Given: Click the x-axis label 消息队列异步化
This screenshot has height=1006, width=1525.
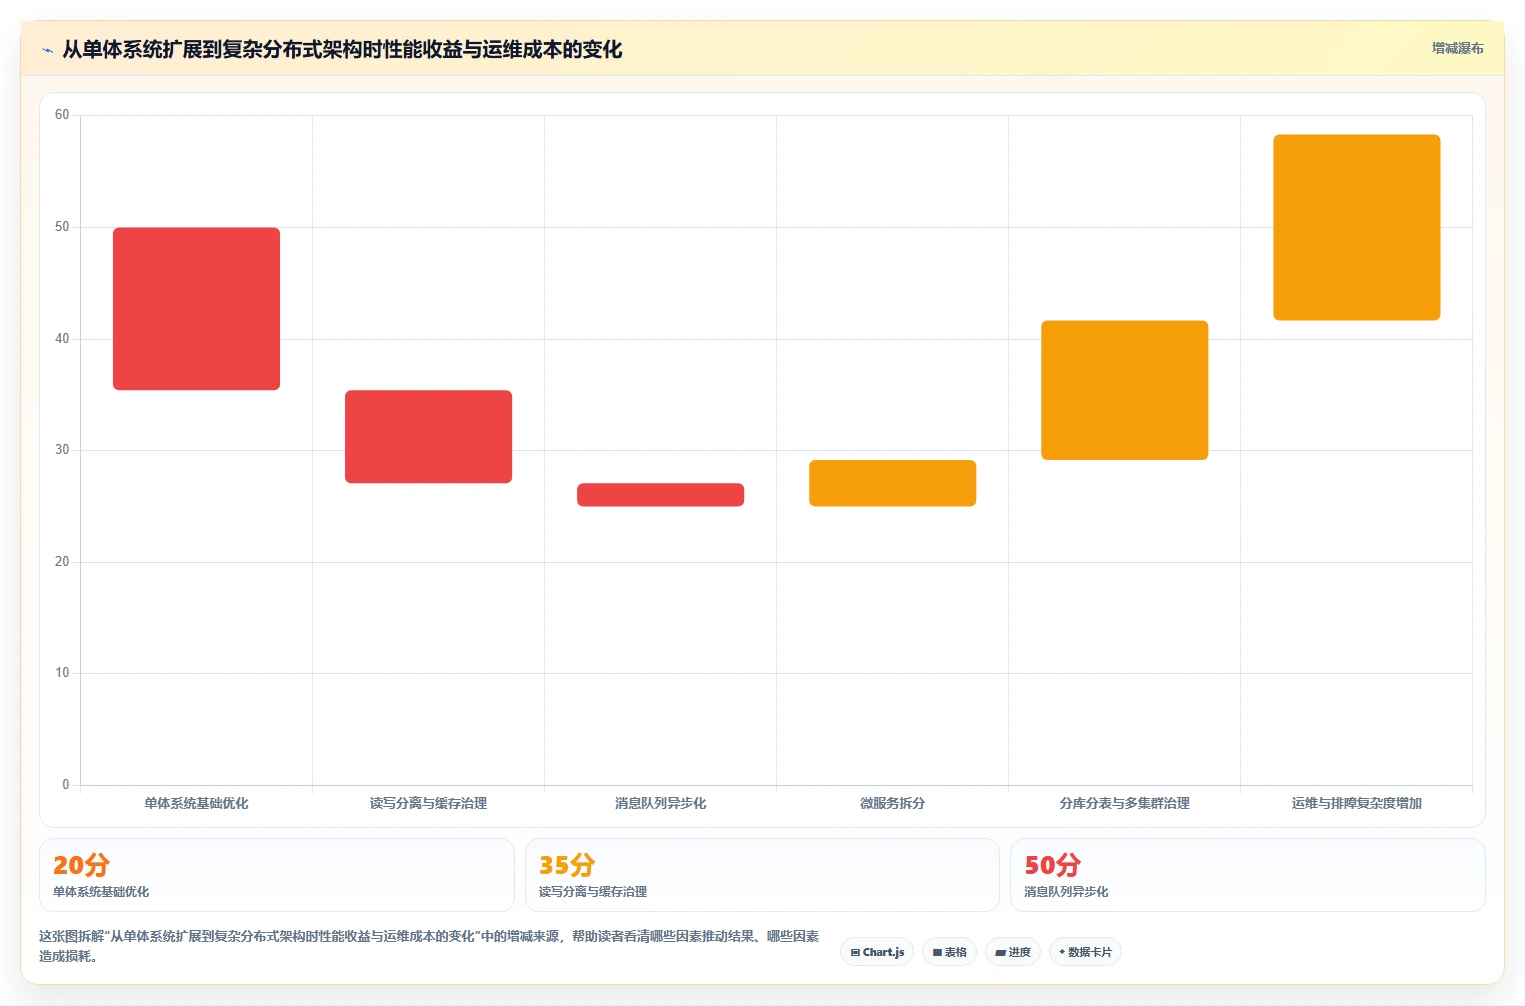Looking at the screenshot, I should (x=660, y=803).
